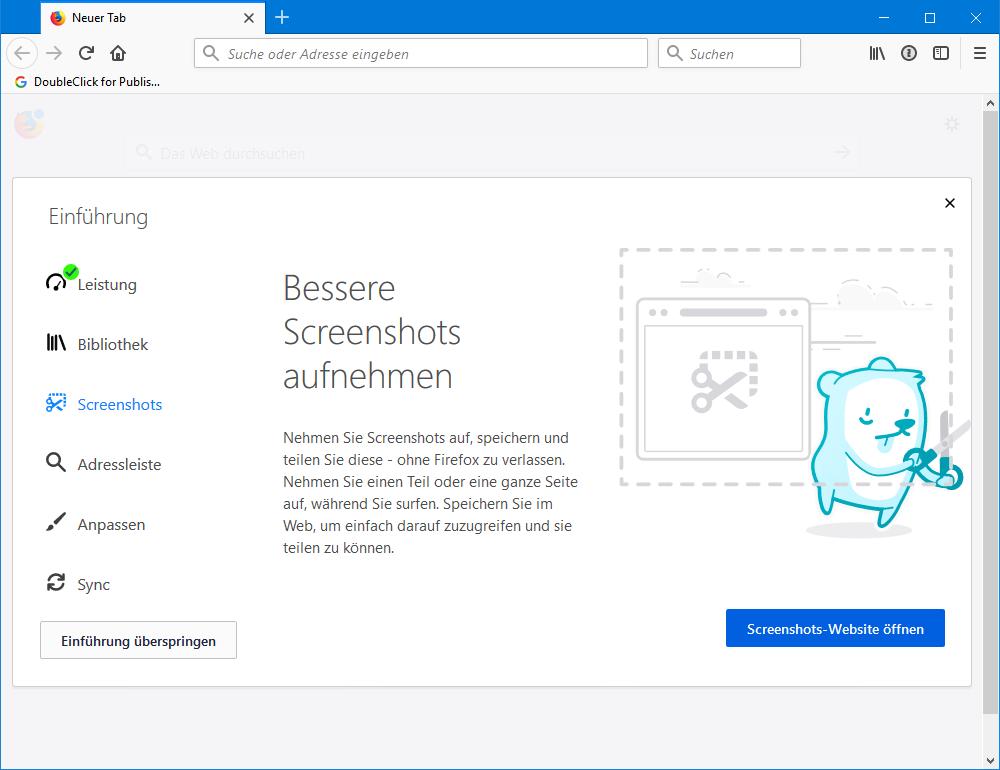This screenshot has height=770, width=1000.
Task: Maximize the Firefox window
Action: pyautogui.click(x=930, y=18)
